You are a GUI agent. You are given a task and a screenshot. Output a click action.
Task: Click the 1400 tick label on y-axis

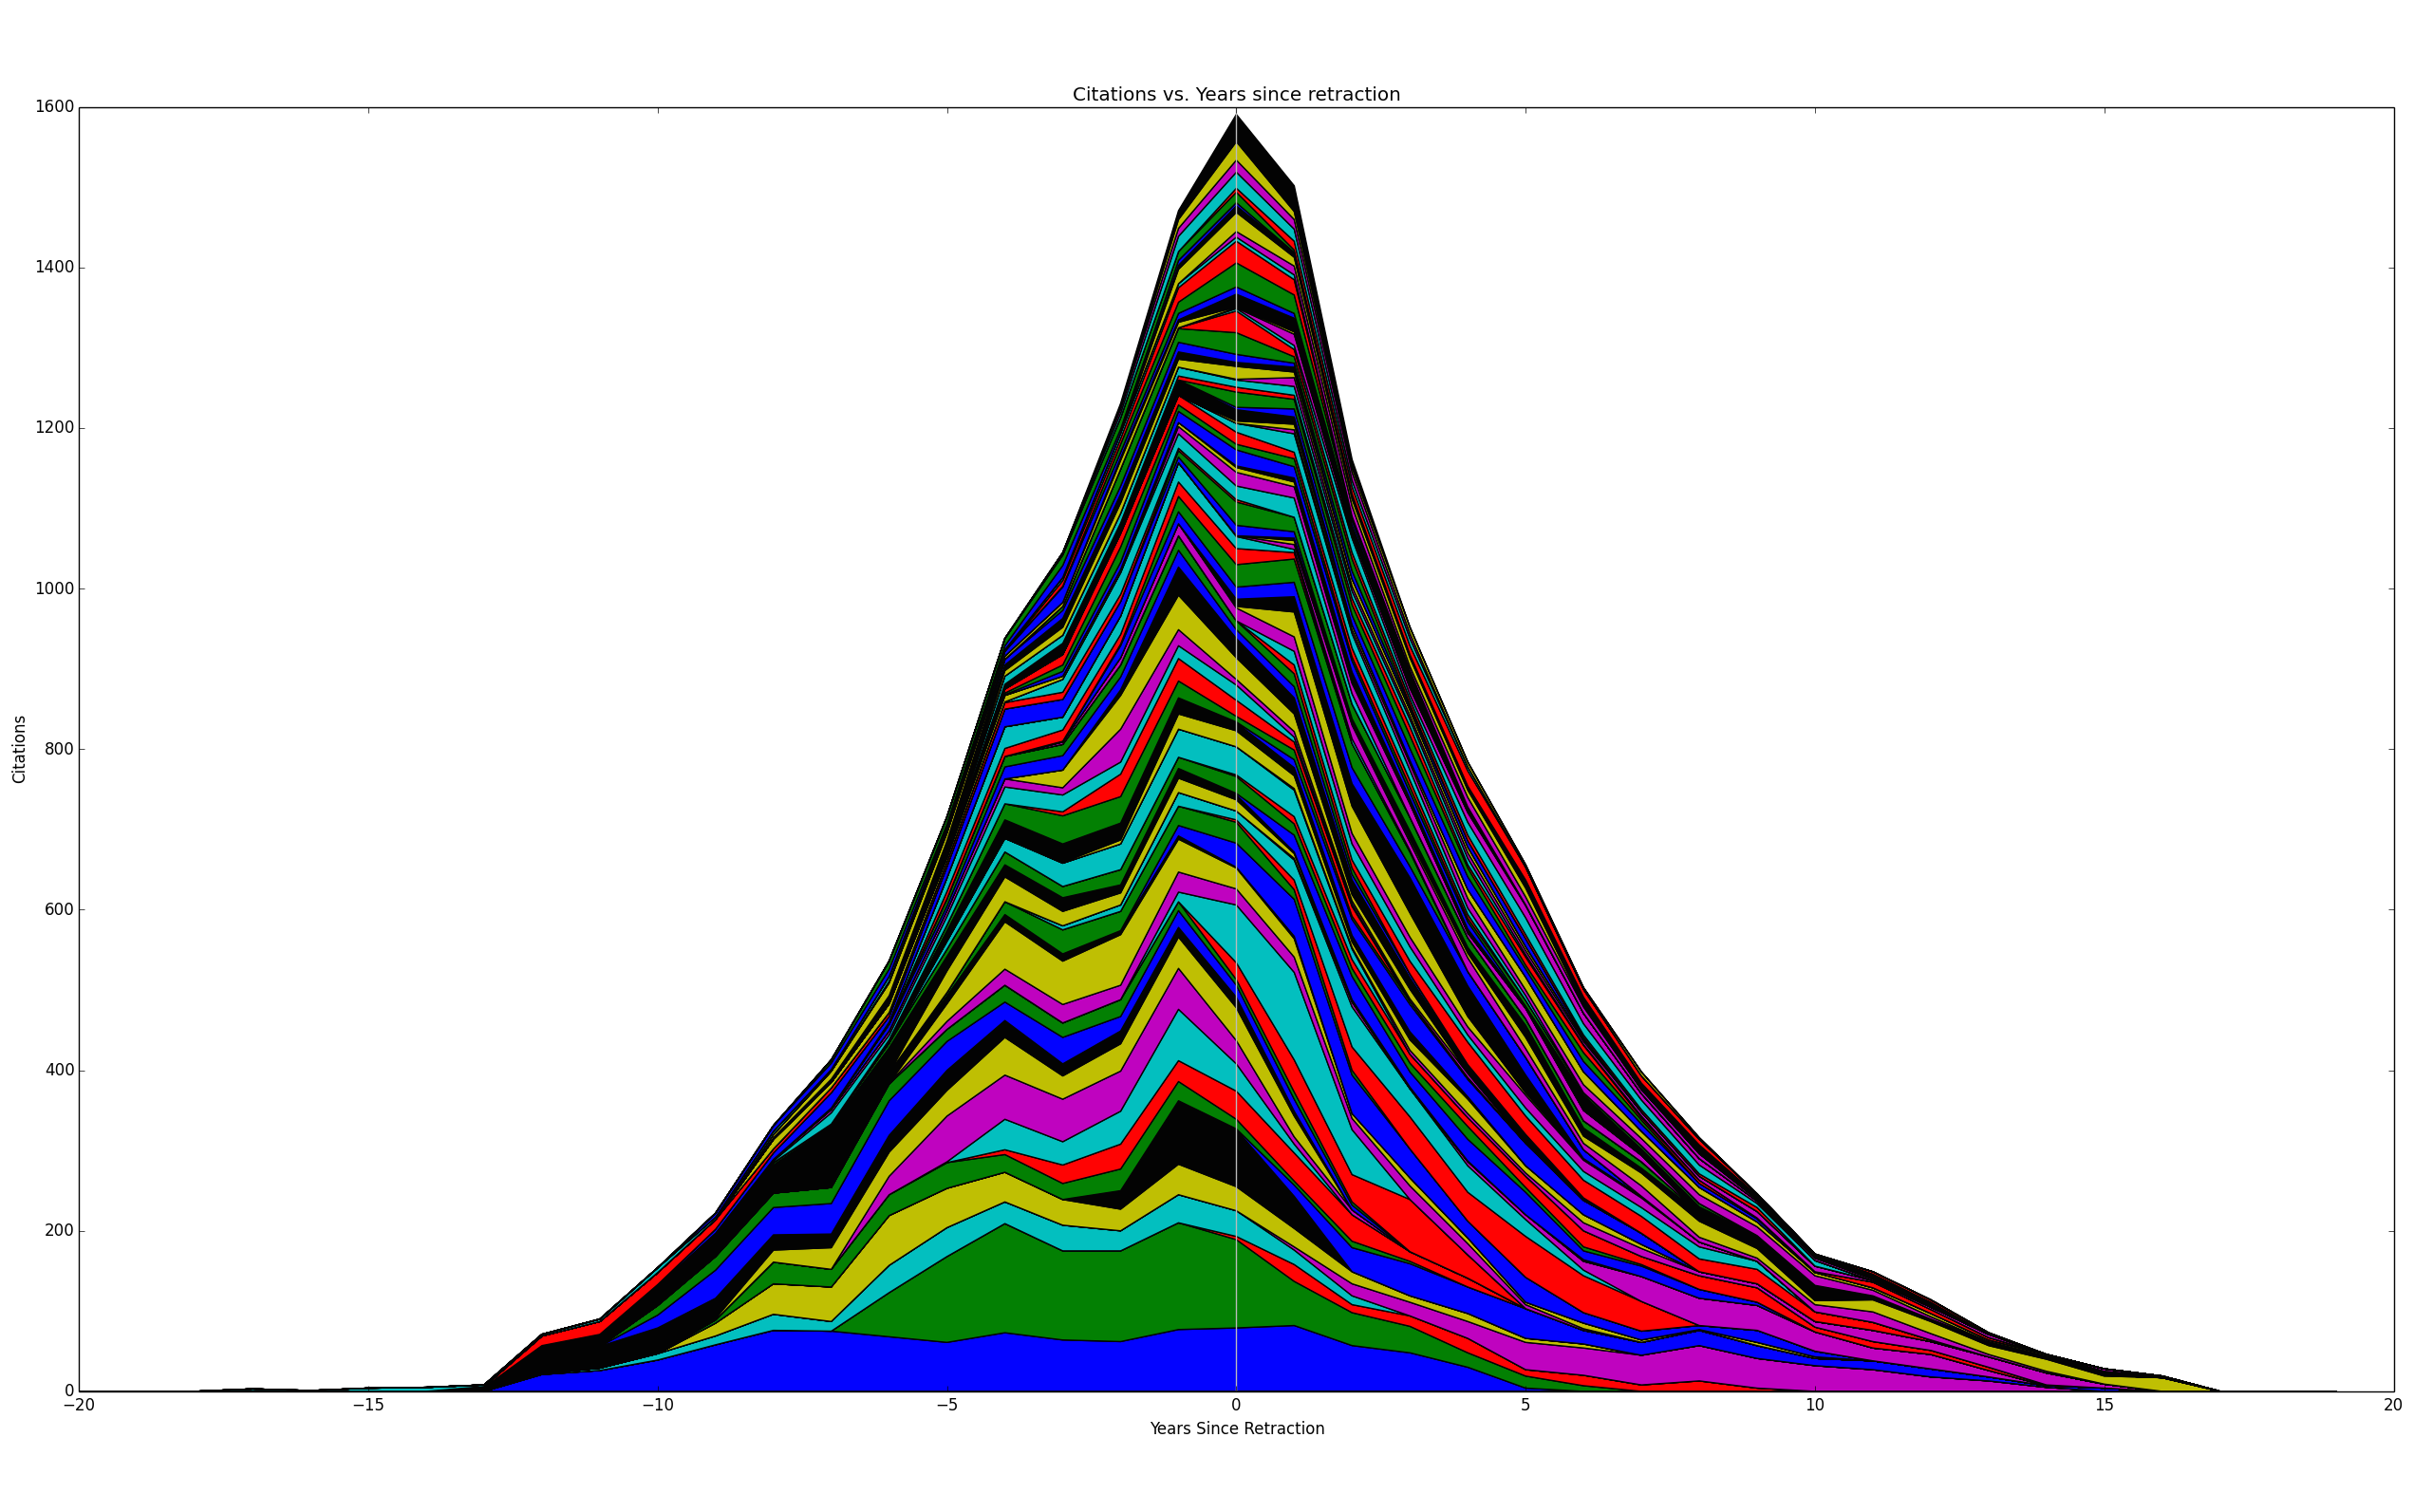click(x=55, y=268)
